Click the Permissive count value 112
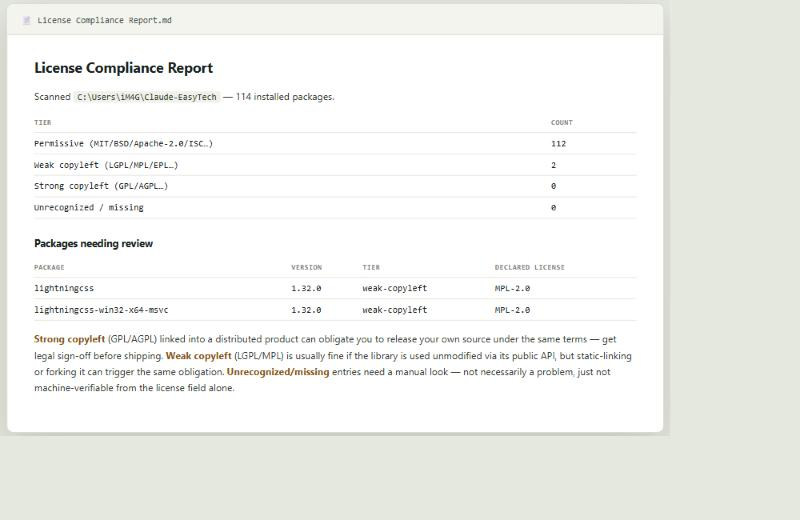800x520 pixels. click(559, 144)
